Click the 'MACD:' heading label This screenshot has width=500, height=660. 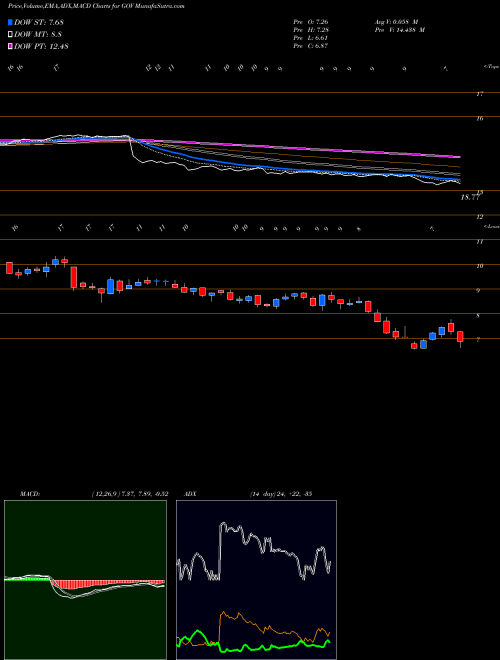point(29,494)
